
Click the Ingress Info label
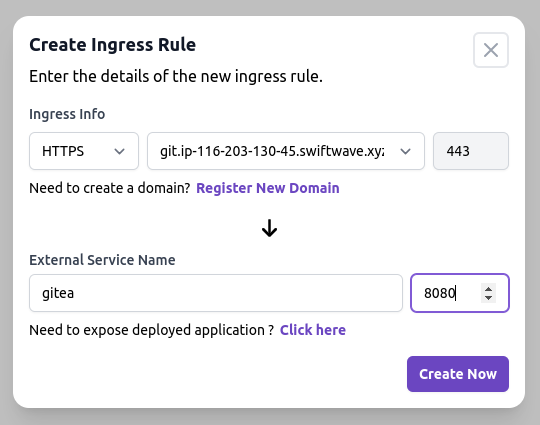pyautogui.click(x=67, y=114)
